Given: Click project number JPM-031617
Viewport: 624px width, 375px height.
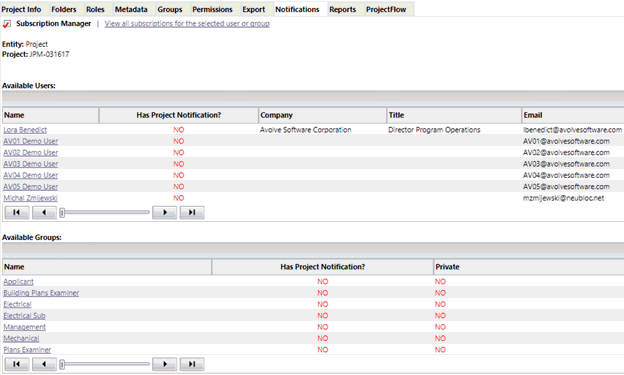Looking at the screenshot, I should pos(49,54).
